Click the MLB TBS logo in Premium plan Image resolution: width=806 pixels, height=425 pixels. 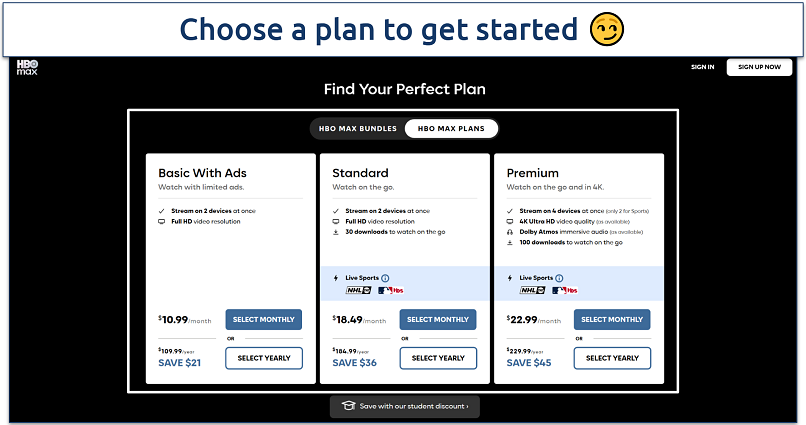(x=565, y=290)
